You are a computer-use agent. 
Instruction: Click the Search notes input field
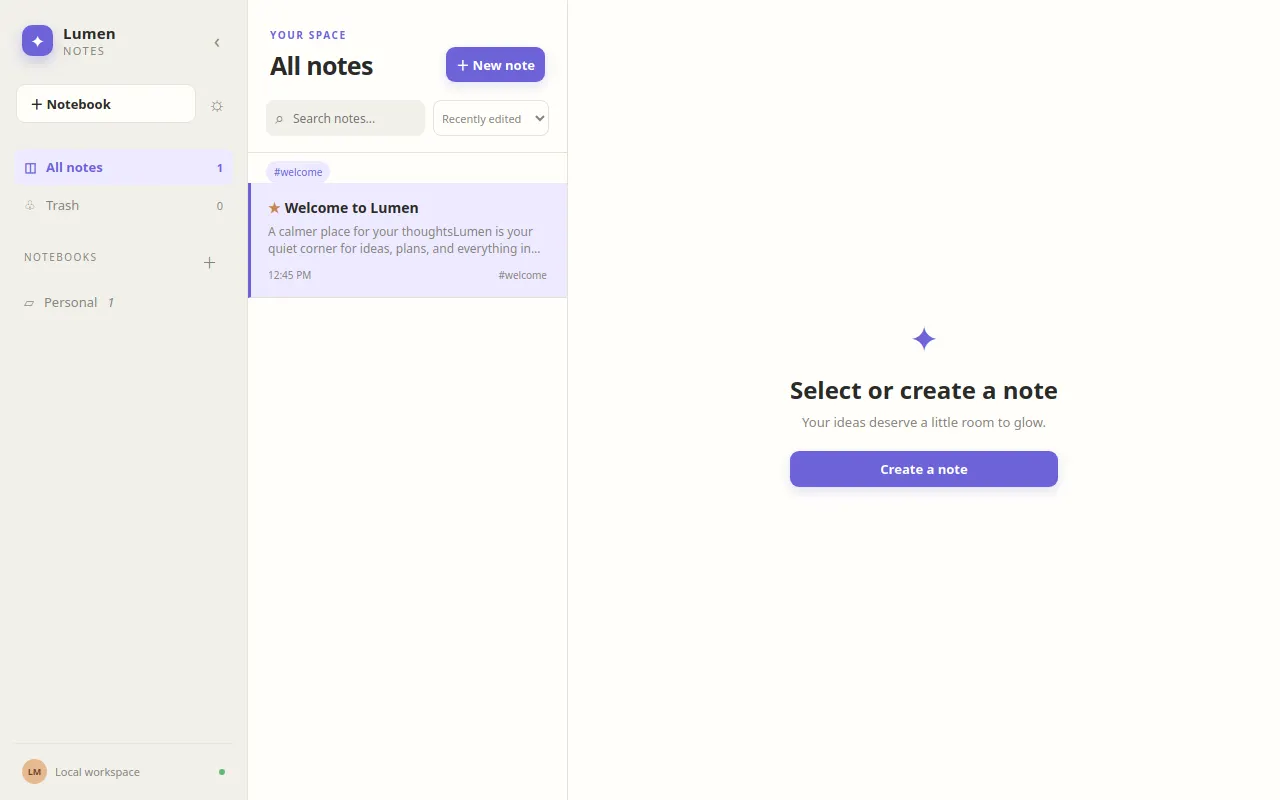[x=346, y=118]
